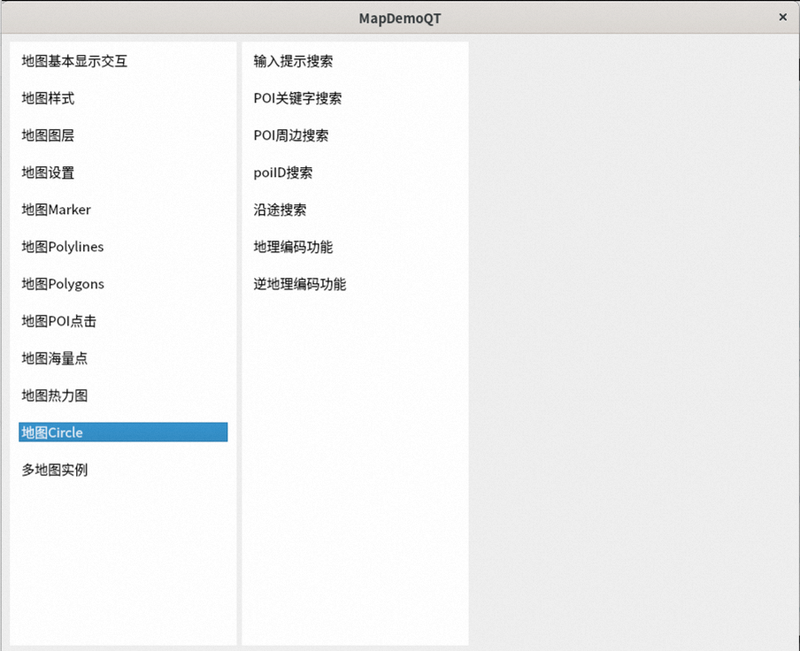Open POI关键字搜索 item
Viewport: 800px width, 651px height.
pyautogui.click(x=355, y=98)
